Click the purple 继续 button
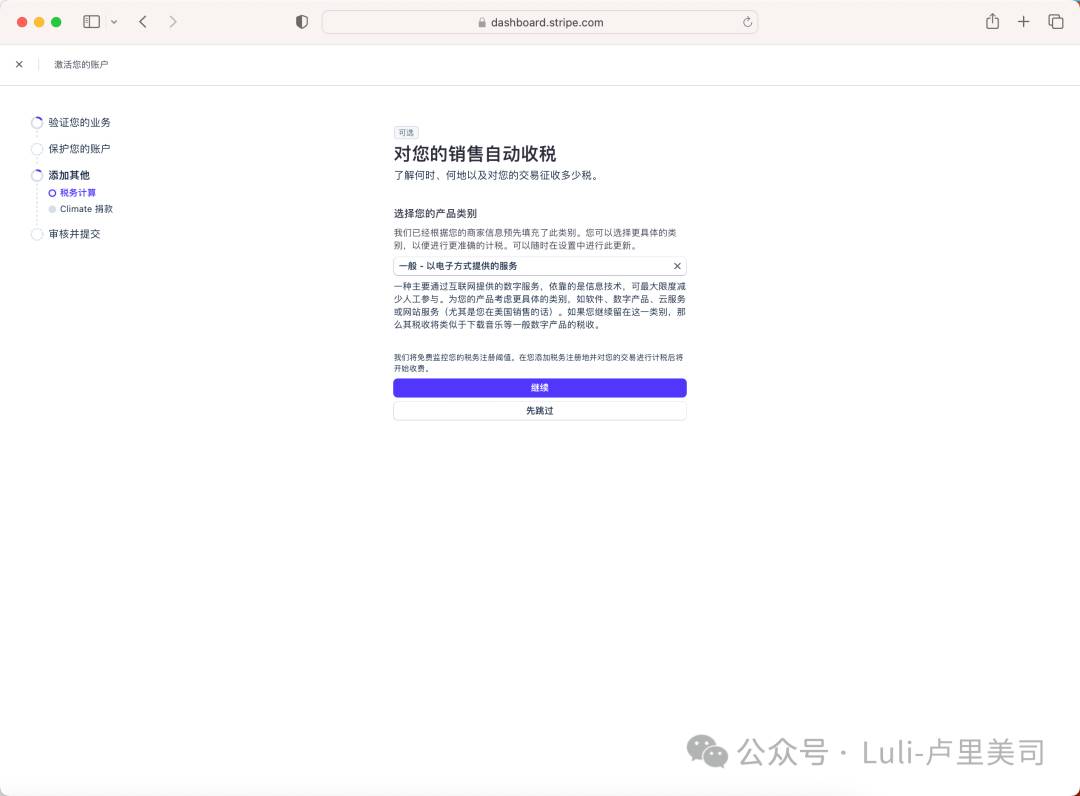Screen dimensions: 1080x796 point(539,388)
